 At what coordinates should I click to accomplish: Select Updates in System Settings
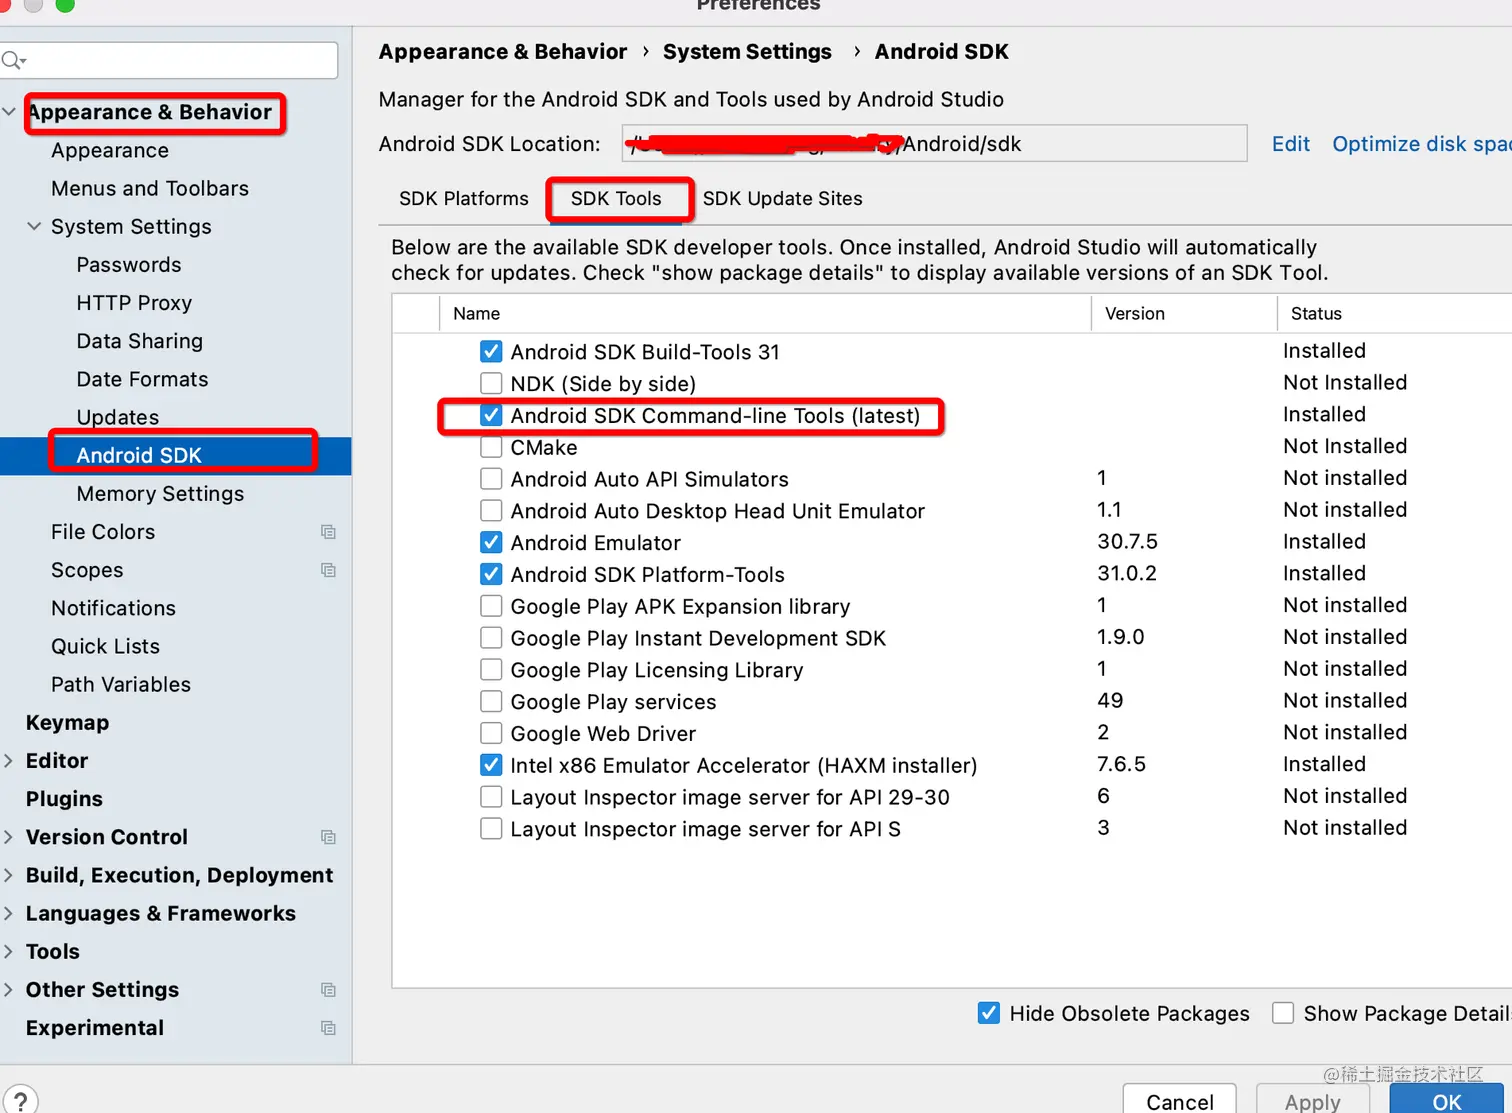[x=118, y=417]
